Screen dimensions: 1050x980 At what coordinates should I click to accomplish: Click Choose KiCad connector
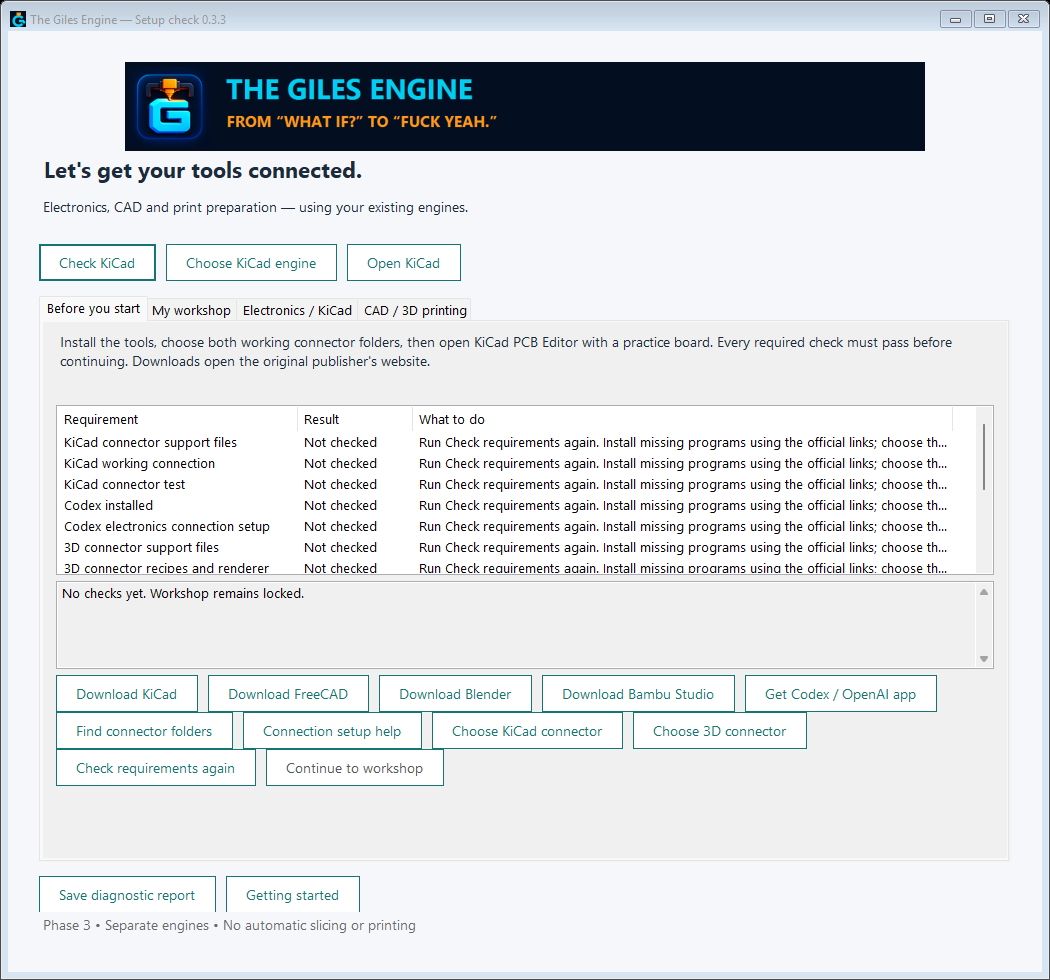point(527,731)
